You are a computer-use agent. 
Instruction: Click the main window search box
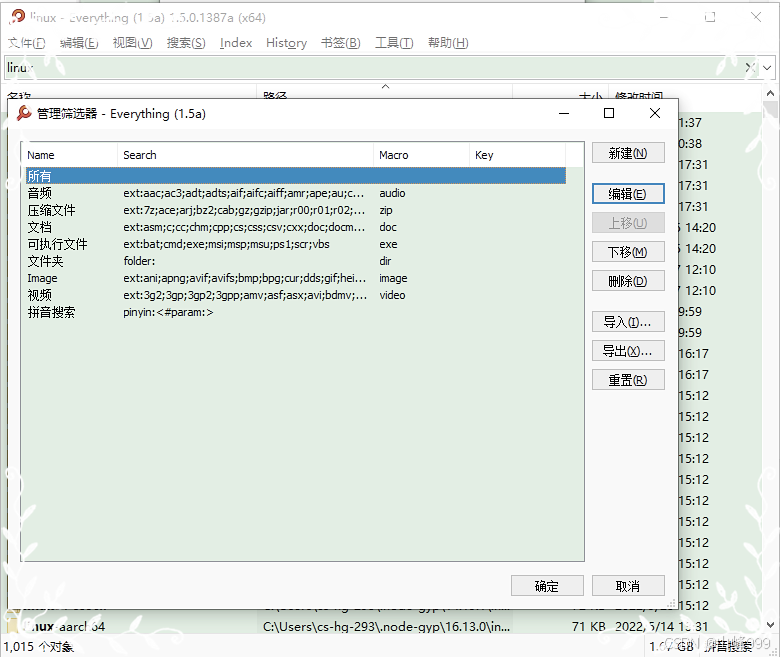point(373,68)
